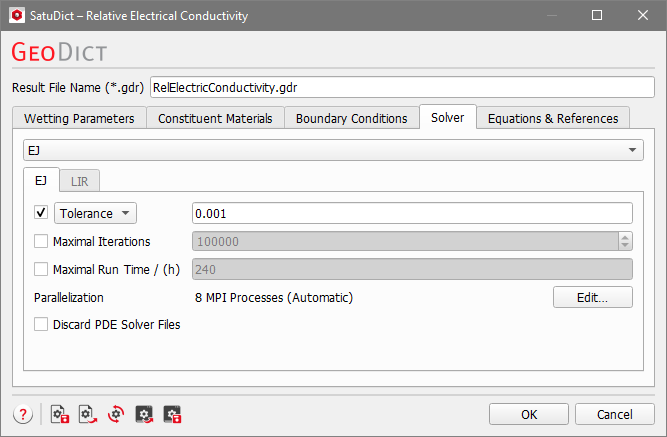The image size is (667, 437).
Task: Open help via the red question mark
Action: (23, 414)
